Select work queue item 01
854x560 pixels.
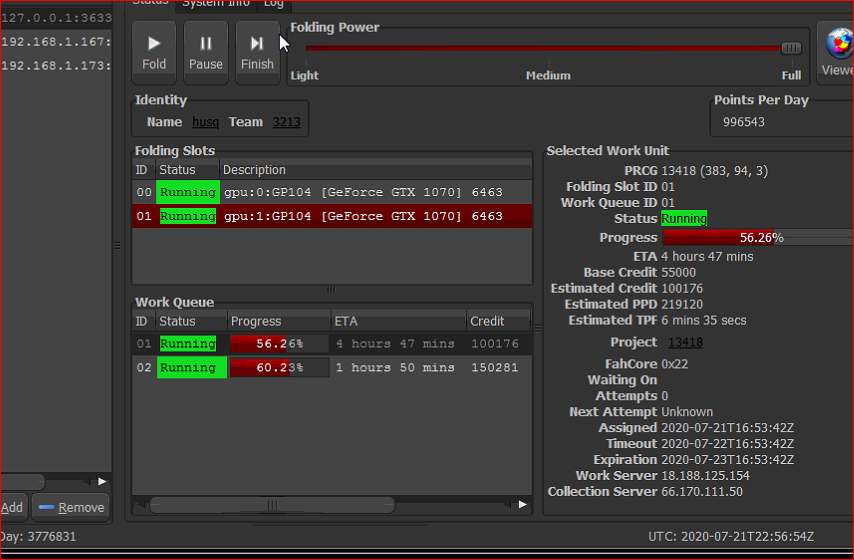[332, 344]
